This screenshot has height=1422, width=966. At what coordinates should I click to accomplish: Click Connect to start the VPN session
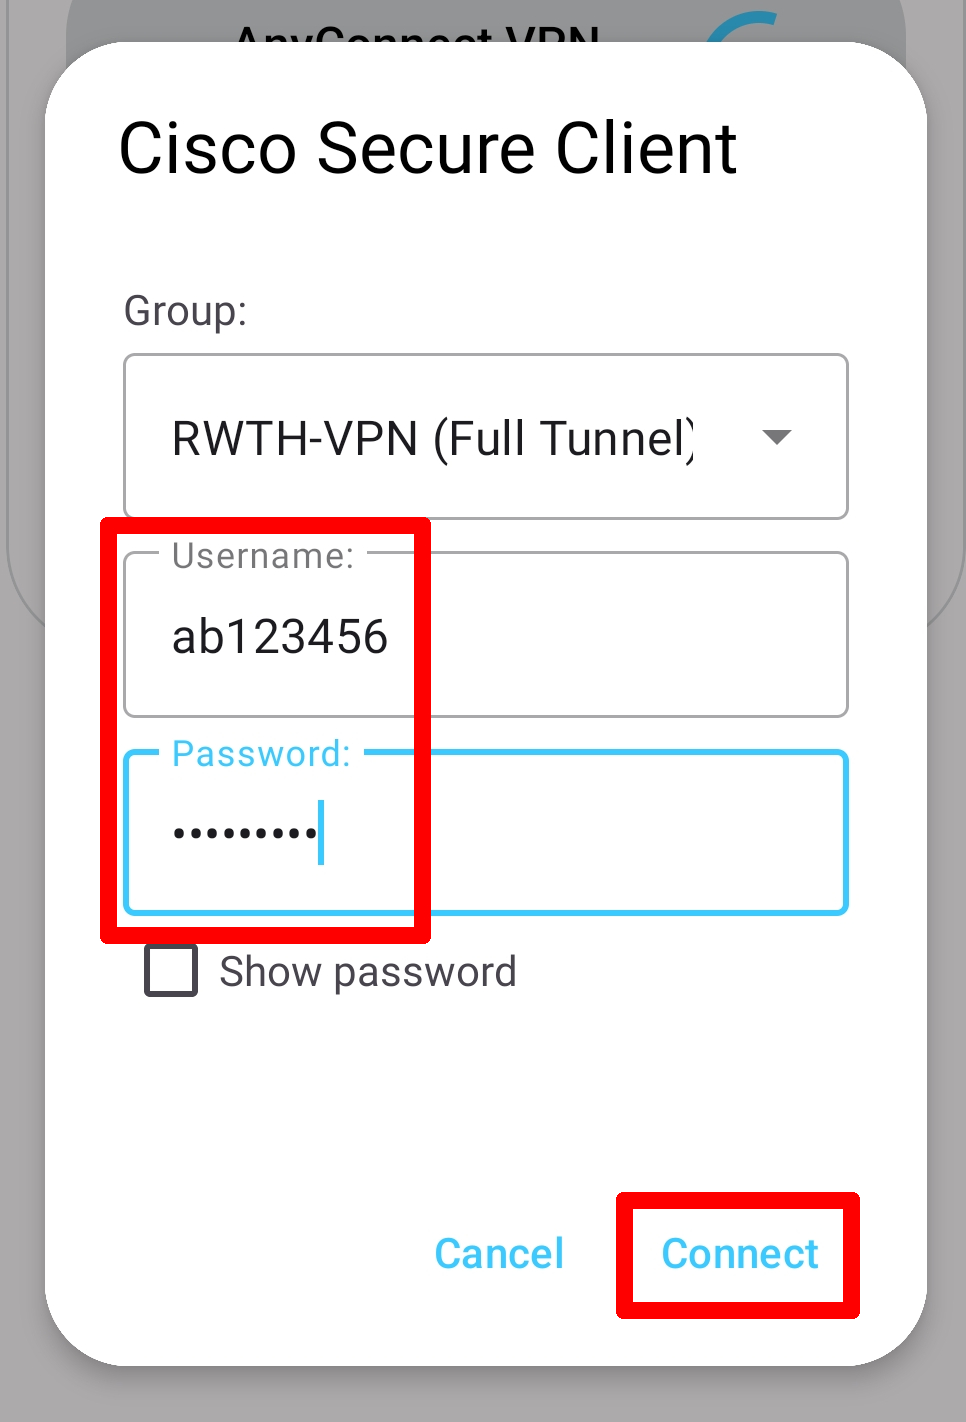739,1254
